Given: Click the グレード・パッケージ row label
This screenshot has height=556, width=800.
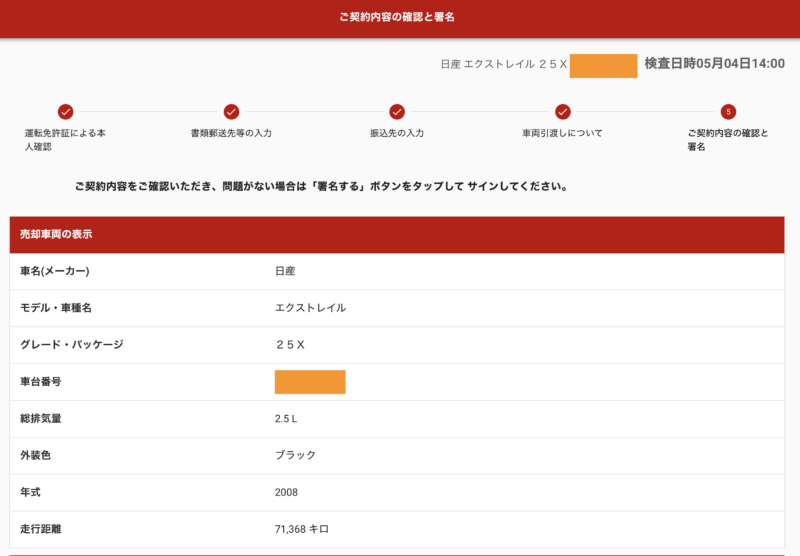Looking at the screenshot, I should coord(72,344).
